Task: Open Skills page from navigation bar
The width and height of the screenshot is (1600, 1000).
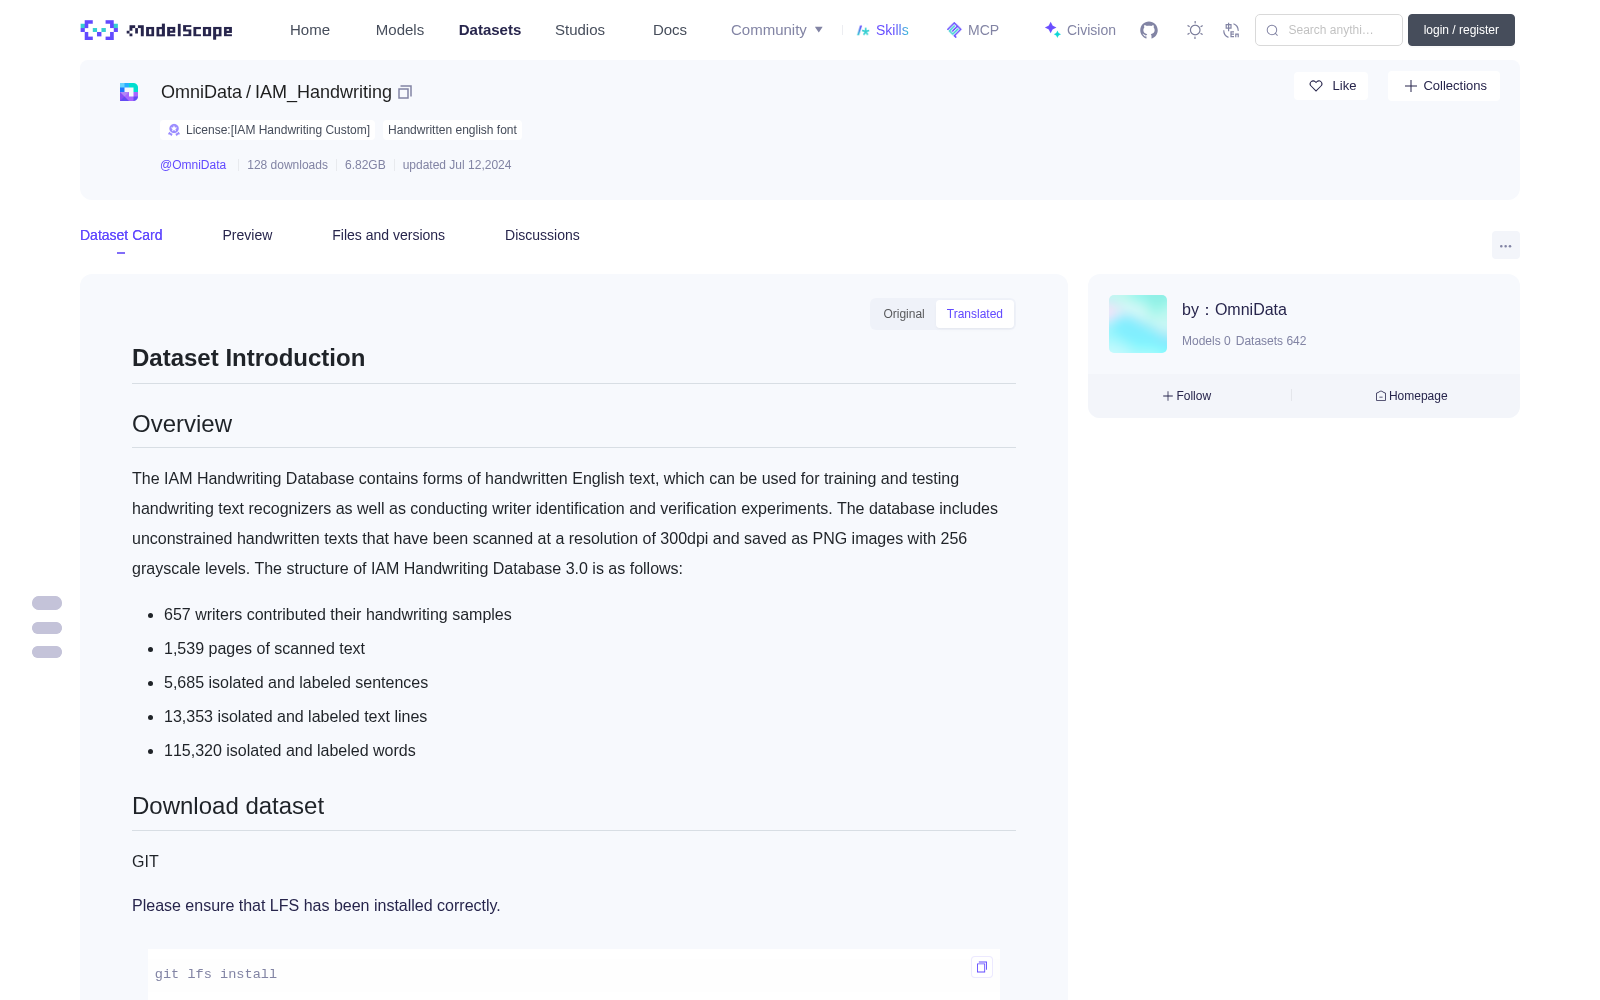Action: click(x=883, y=30)
